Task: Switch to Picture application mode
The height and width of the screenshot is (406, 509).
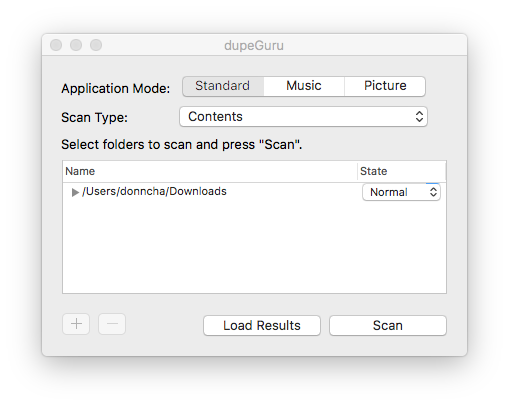Action: click(385, 86)
